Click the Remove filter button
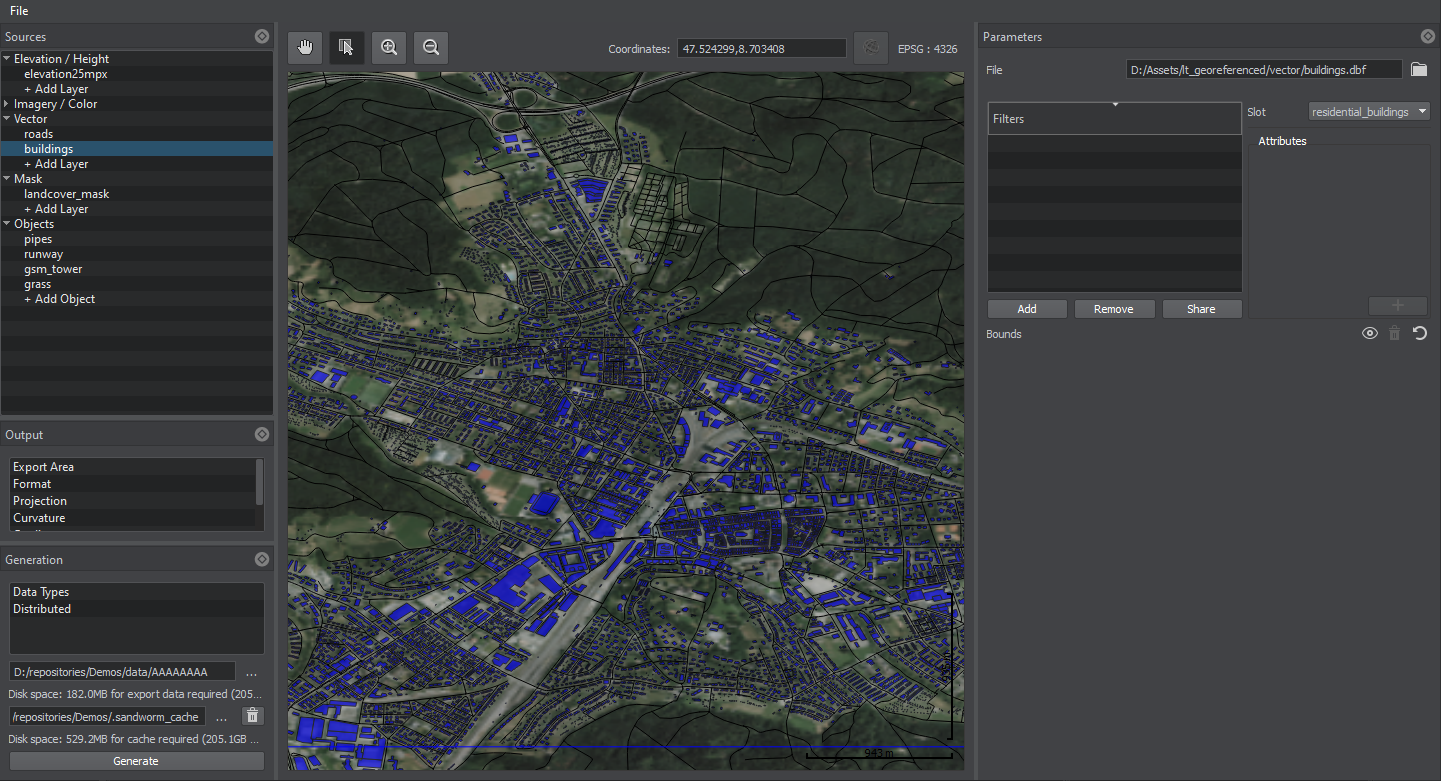This screenshot has width=1441, height=781. pos(1114,309)
